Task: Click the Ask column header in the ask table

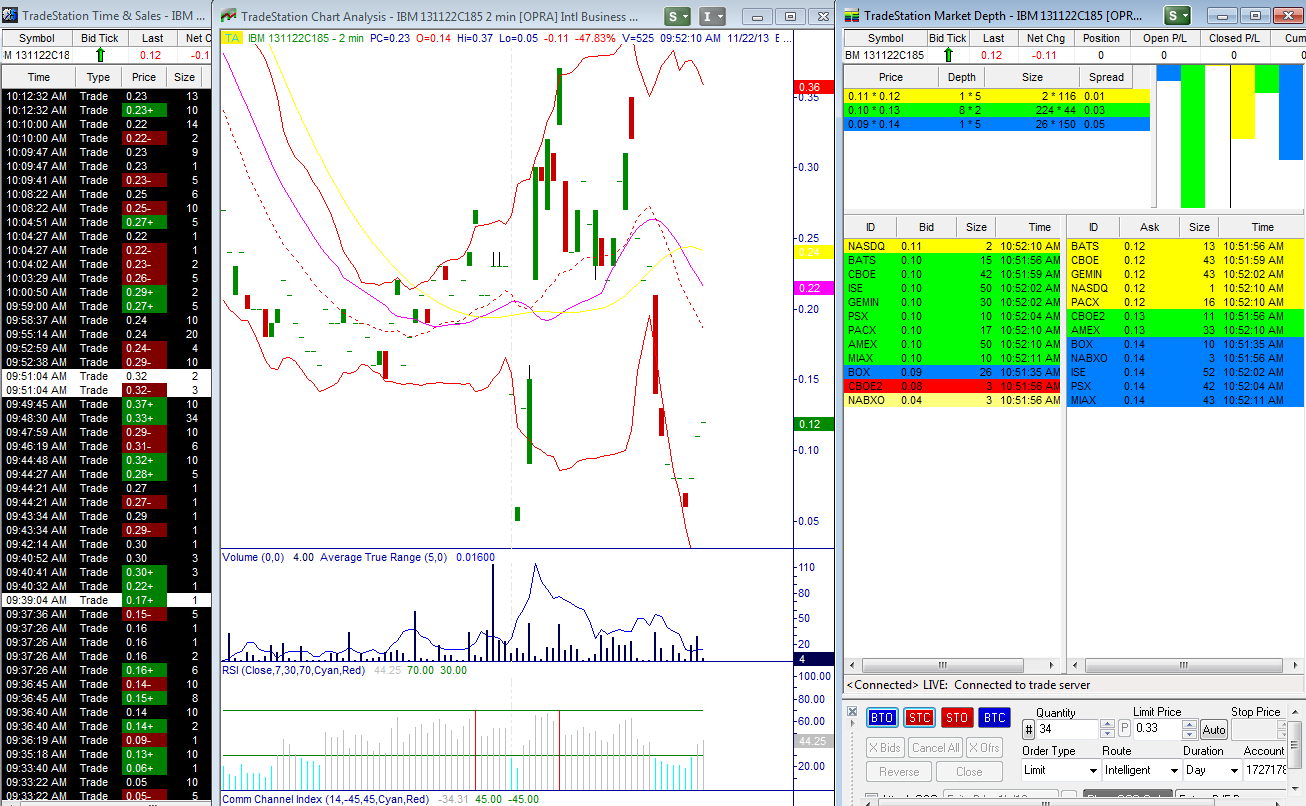Action: click(1150, 227)
